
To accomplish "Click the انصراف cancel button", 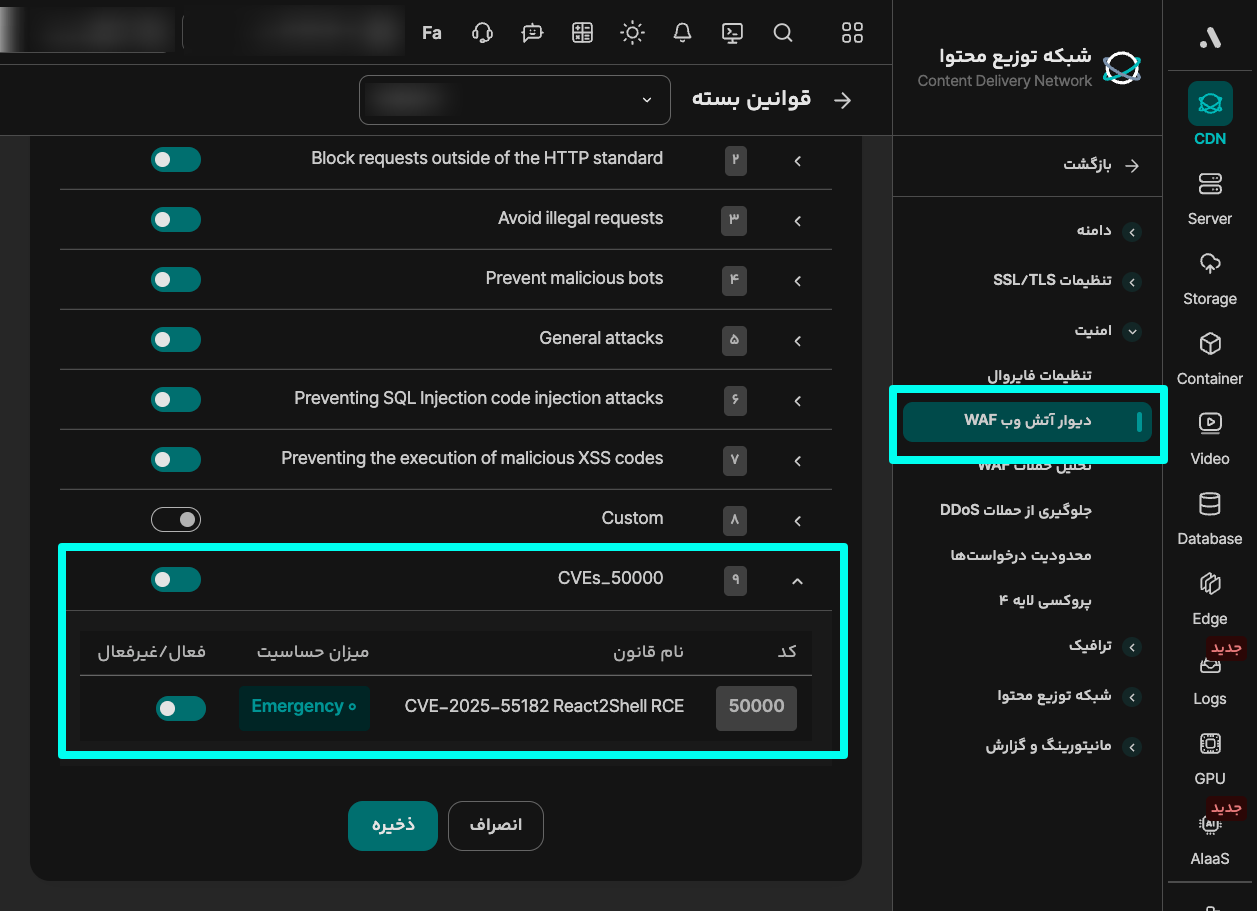I will (x=496, y=826).
